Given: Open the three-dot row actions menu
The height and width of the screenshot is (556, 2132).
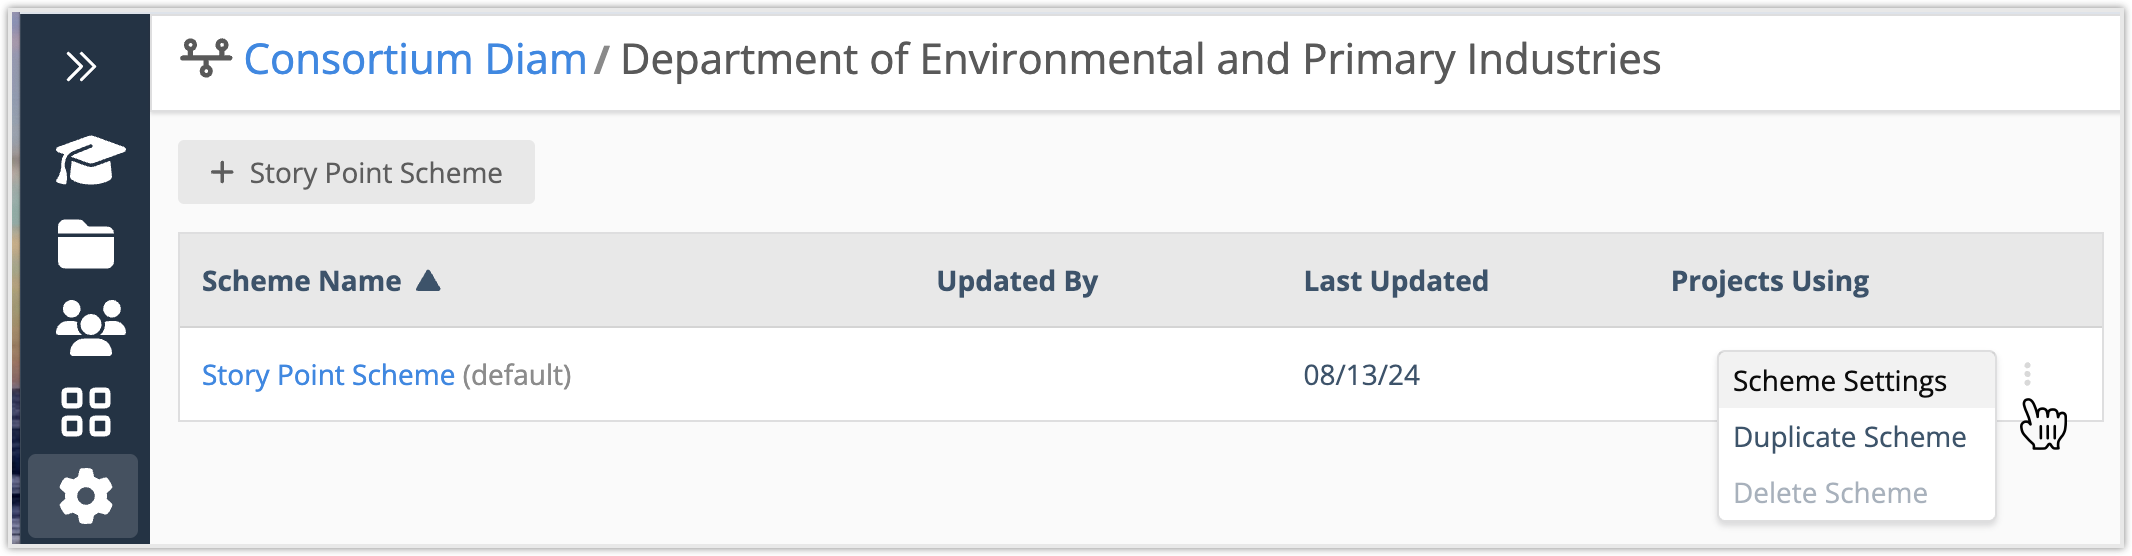Looking at the screenshot, I should [x=2027, y=374].
